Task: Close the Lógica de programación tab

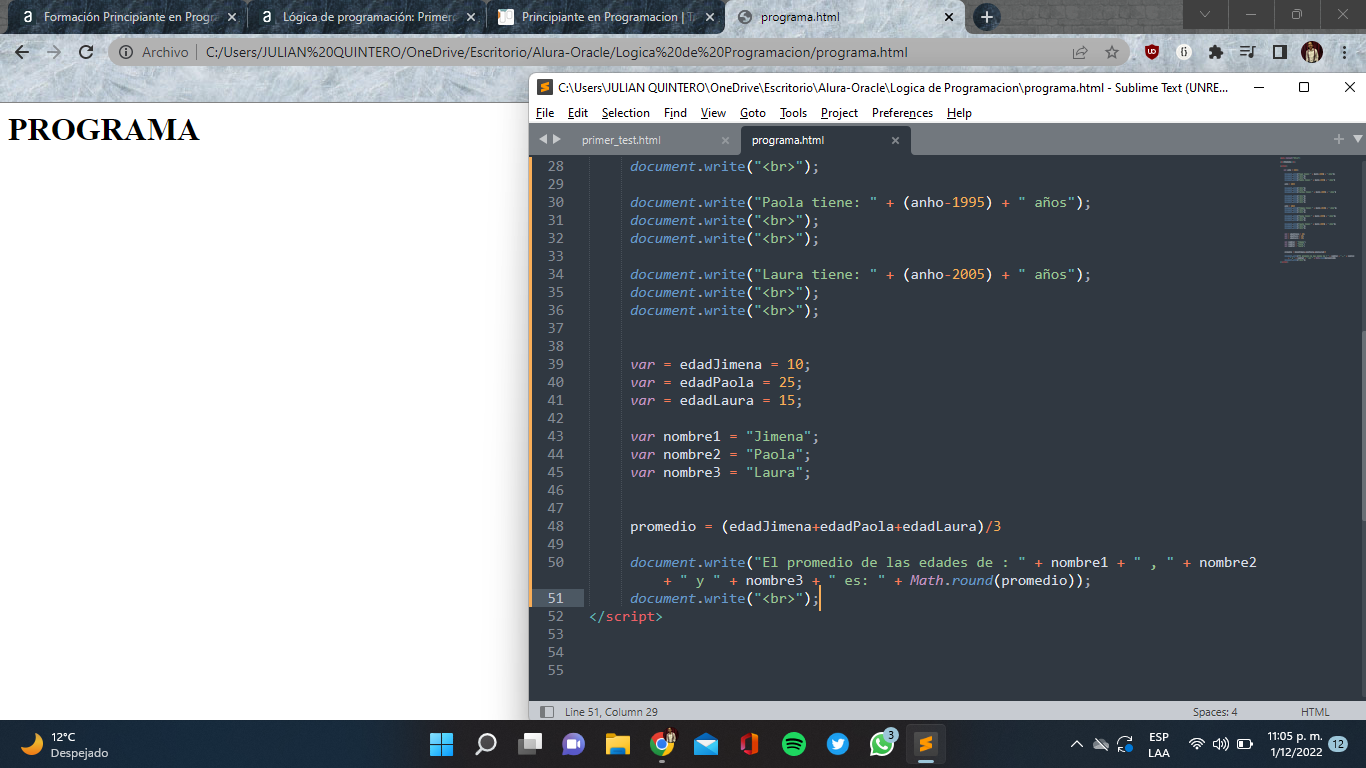Action: [471, 17]
